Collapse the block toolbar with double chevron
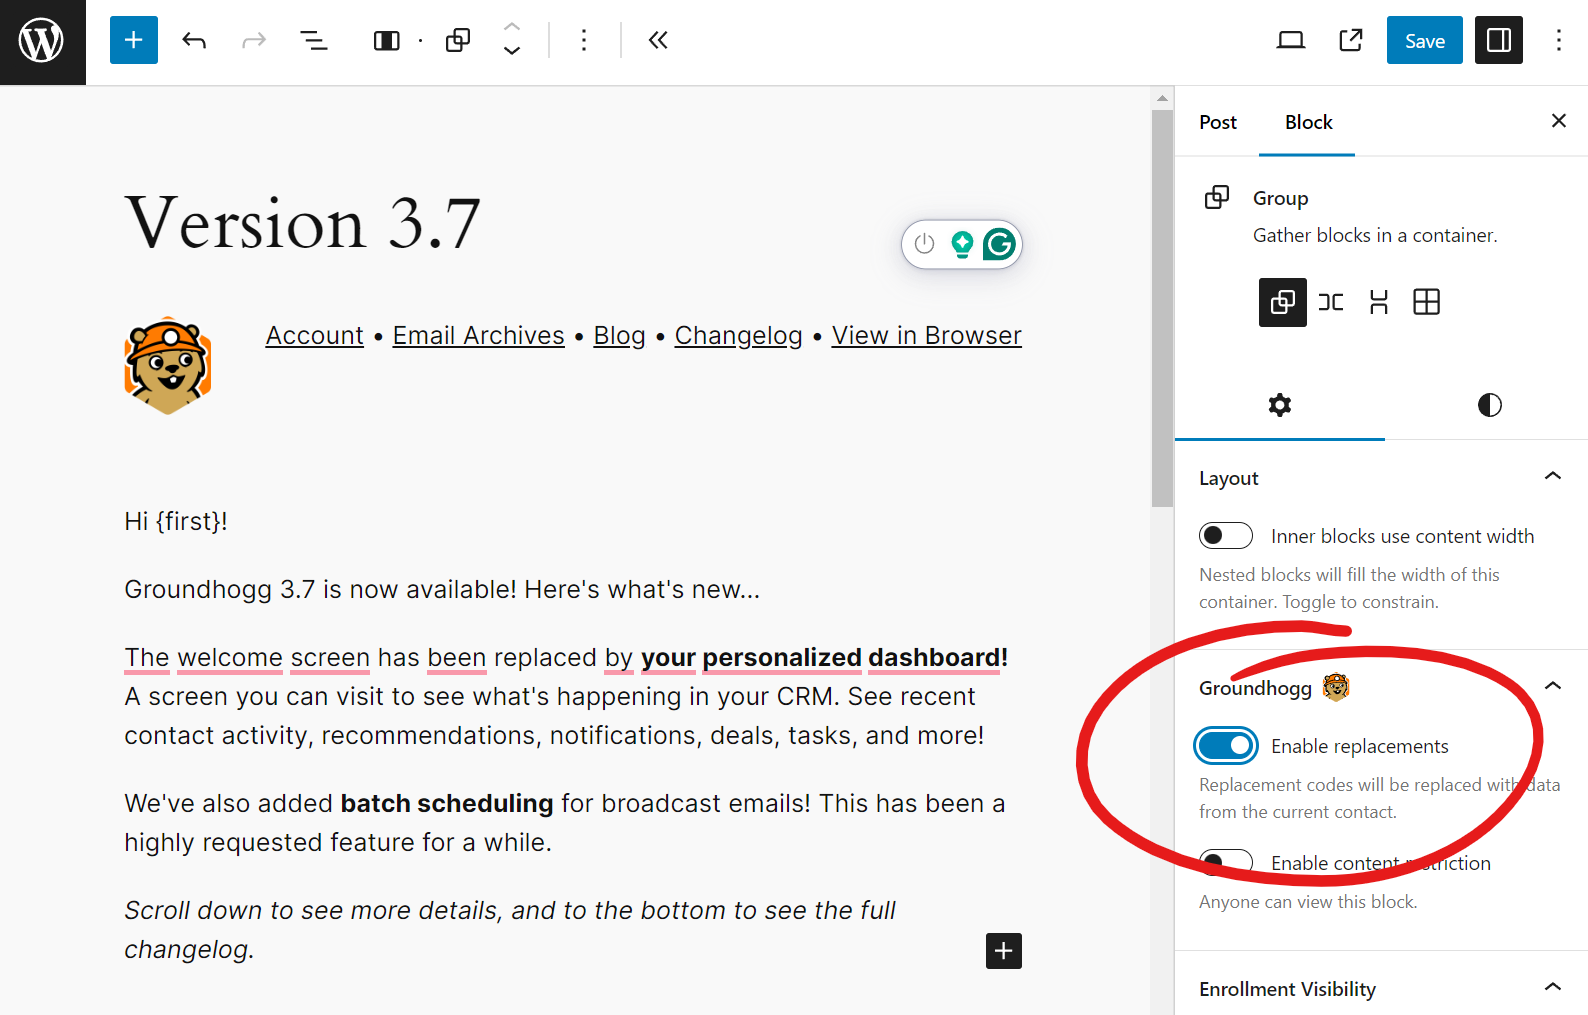 [x=657, y=40]
